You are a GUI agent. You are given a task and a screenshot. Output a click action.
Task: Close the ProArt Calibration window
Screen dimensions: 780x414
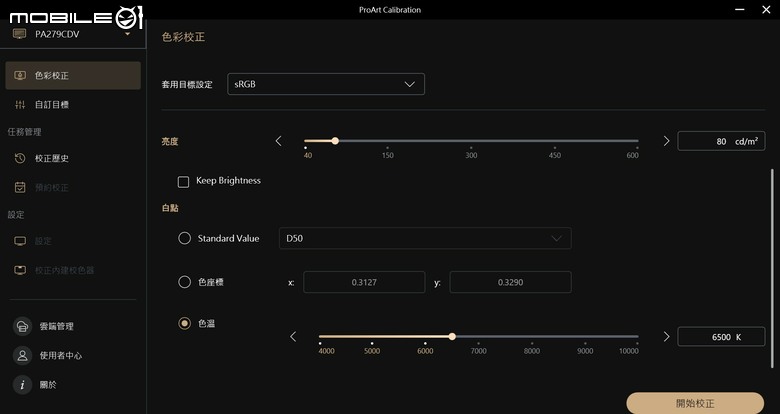click(x=766, y=9)
